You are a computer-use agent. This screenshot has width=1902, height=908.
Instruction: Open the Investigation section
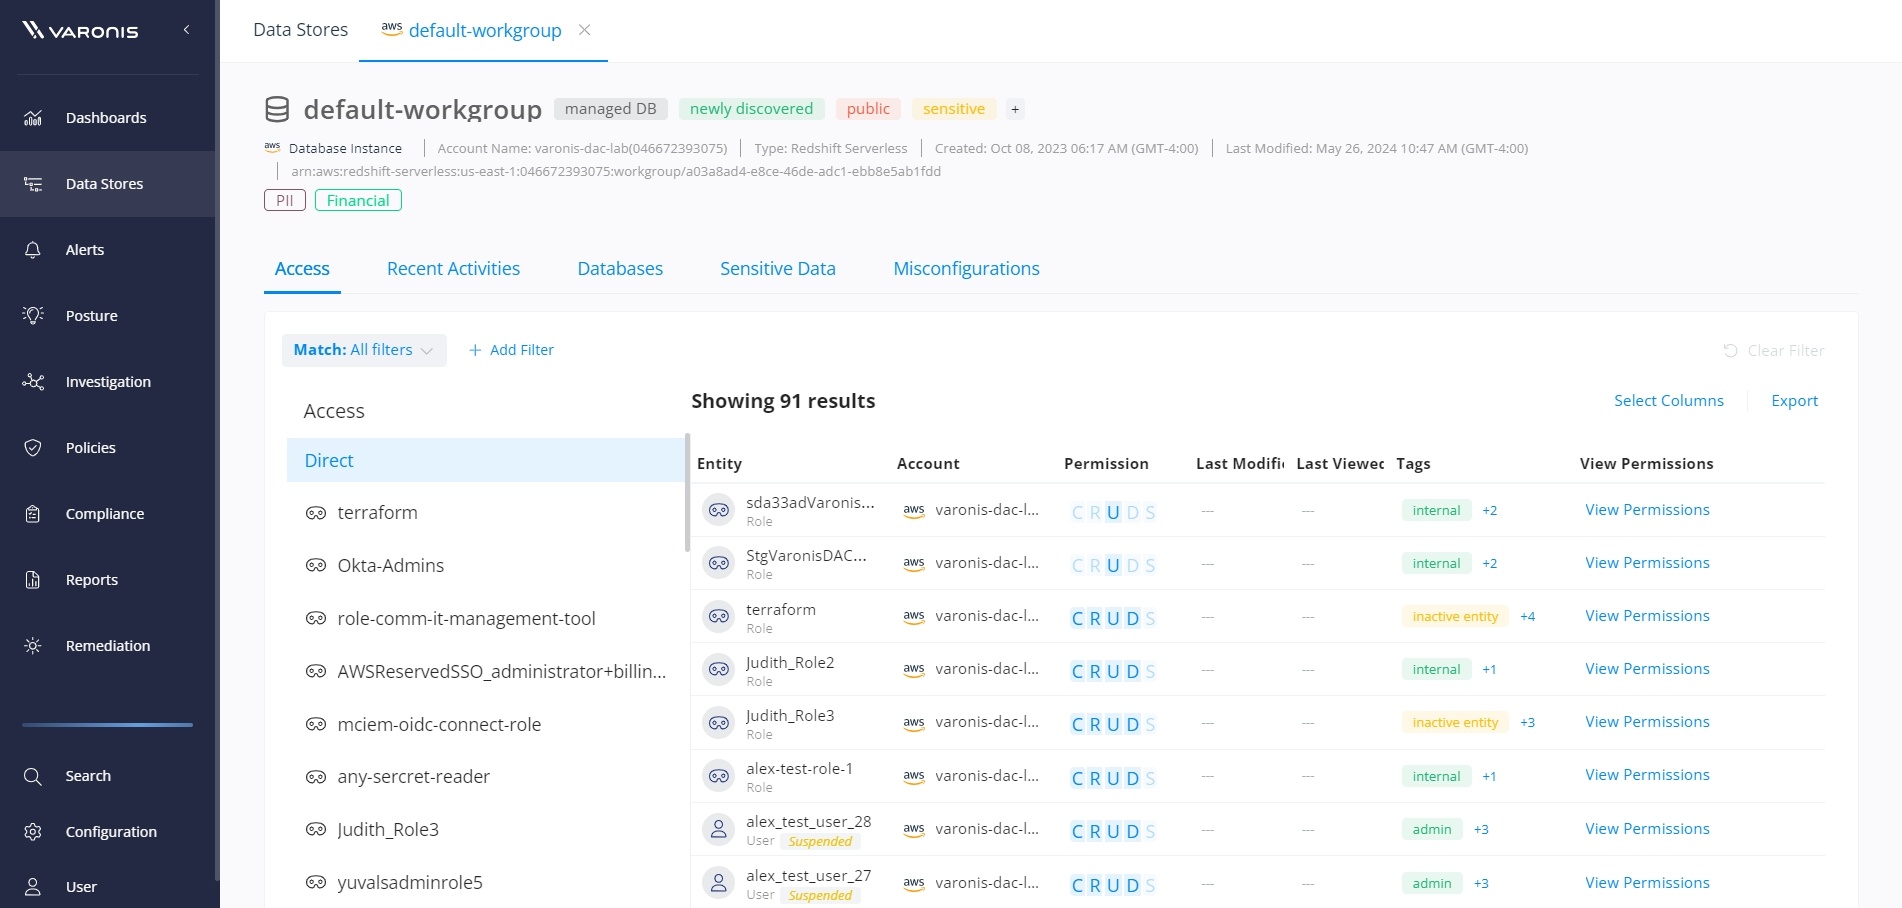pos(107,381)
